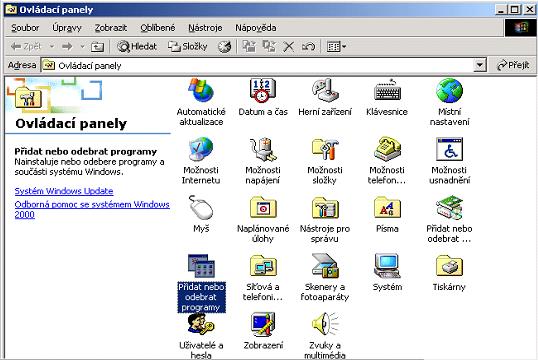Image resolution: width=538 pixels, height=360 pixels.
Task: Open the Nápověda menu
Action: 256,27
